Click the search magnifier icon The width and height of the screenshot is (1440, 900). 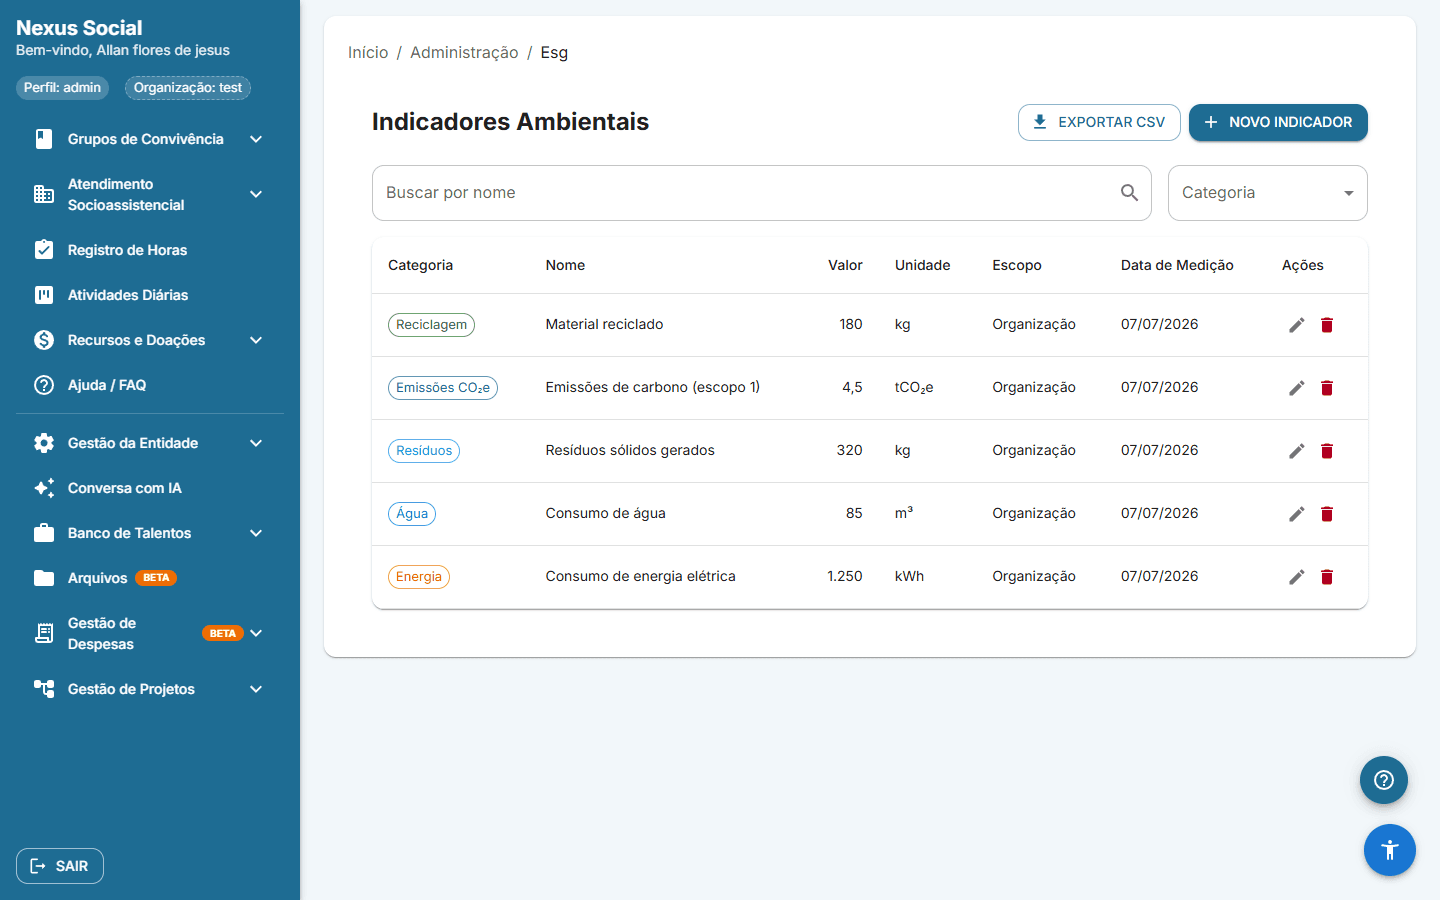(1129, 193)
